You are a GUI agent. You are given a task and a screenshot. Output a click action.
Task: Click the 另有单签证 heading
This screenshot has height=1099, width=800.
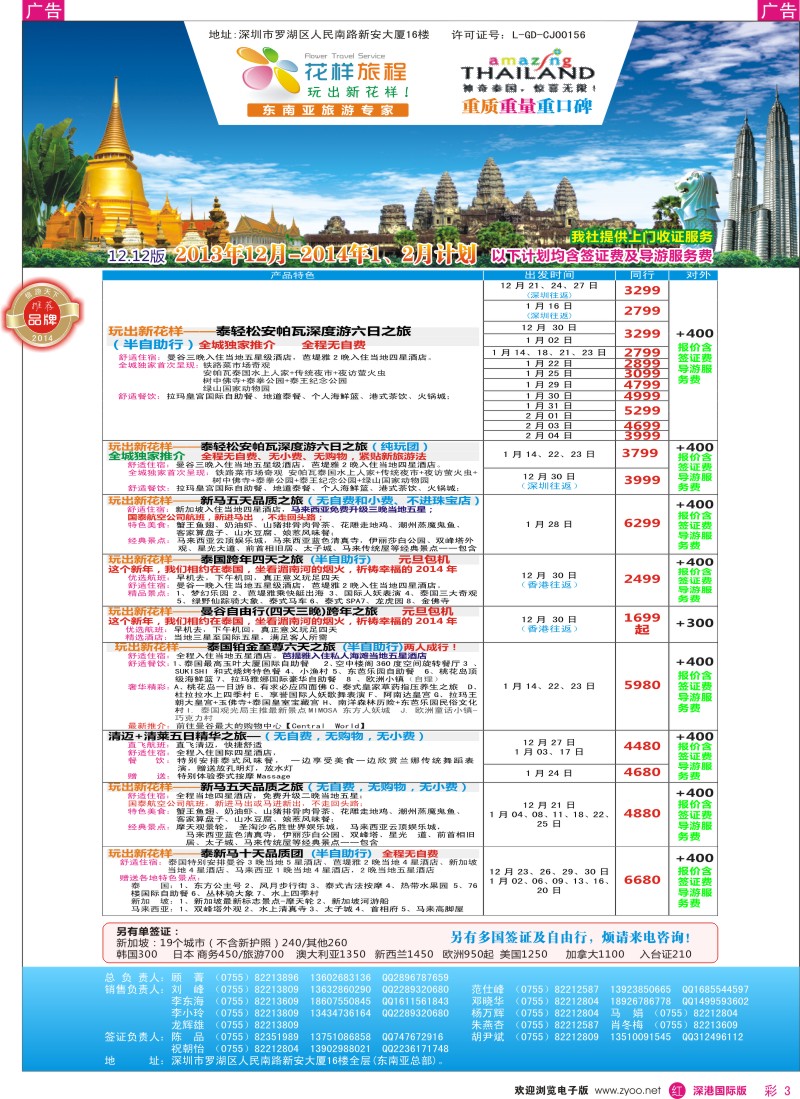pyautogui.click(x=147, y=931)
